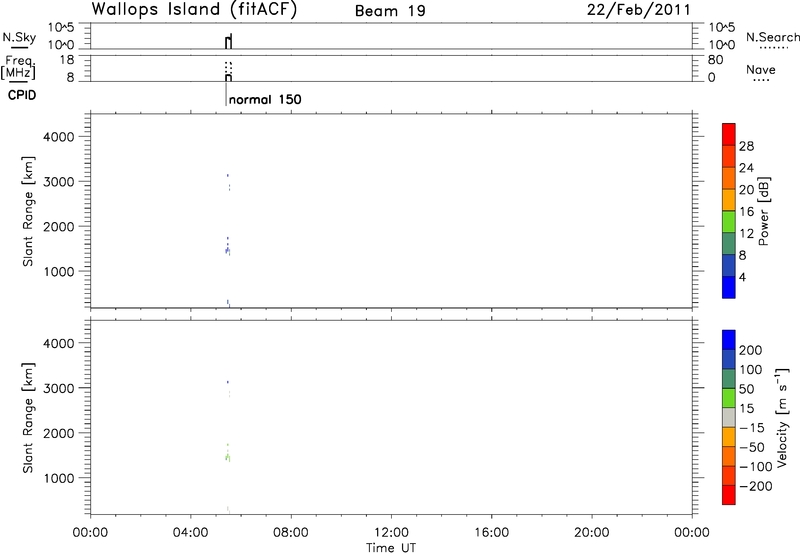Viewport: 800px width, 554px height.
Task: Click green velocity echo cluster near 1500 km
Action: pyautogui.click(x=228, y=458)
